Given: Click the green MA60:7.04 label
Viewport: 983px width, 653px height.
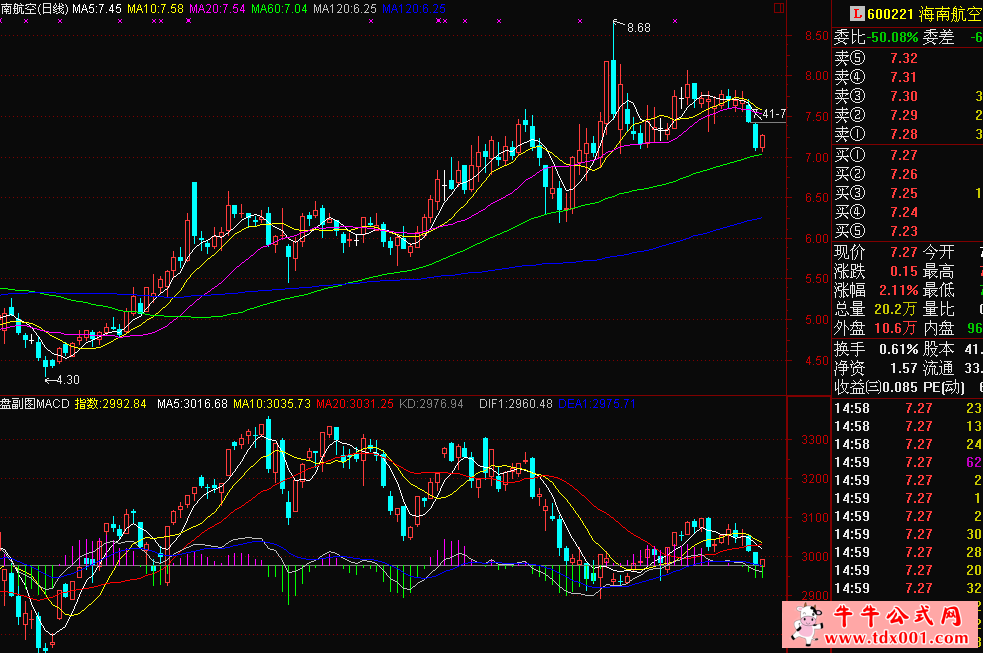Looking at the screenshot, I should click(279, 9).
